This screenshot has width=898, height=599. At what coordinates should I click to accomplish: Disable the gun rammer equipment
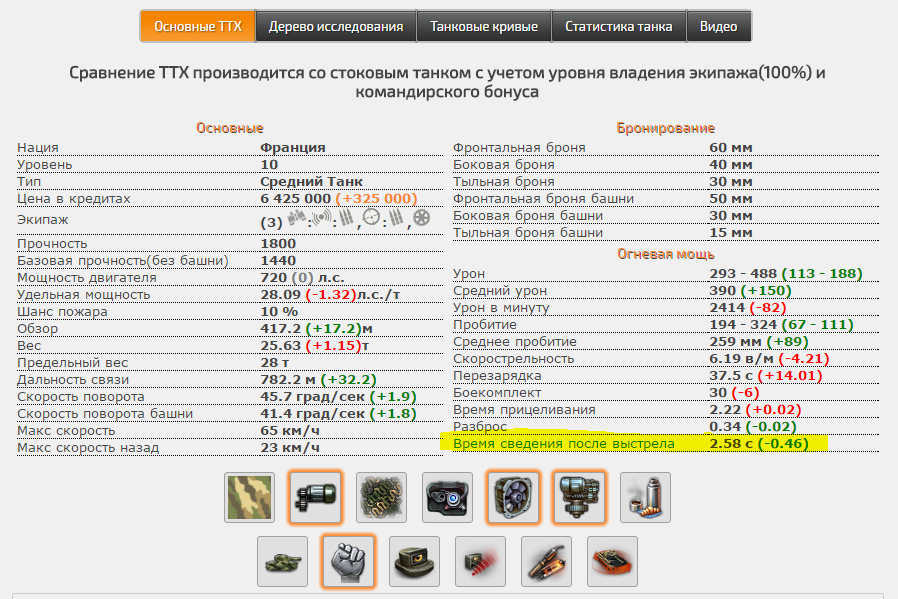pos(316,497)
